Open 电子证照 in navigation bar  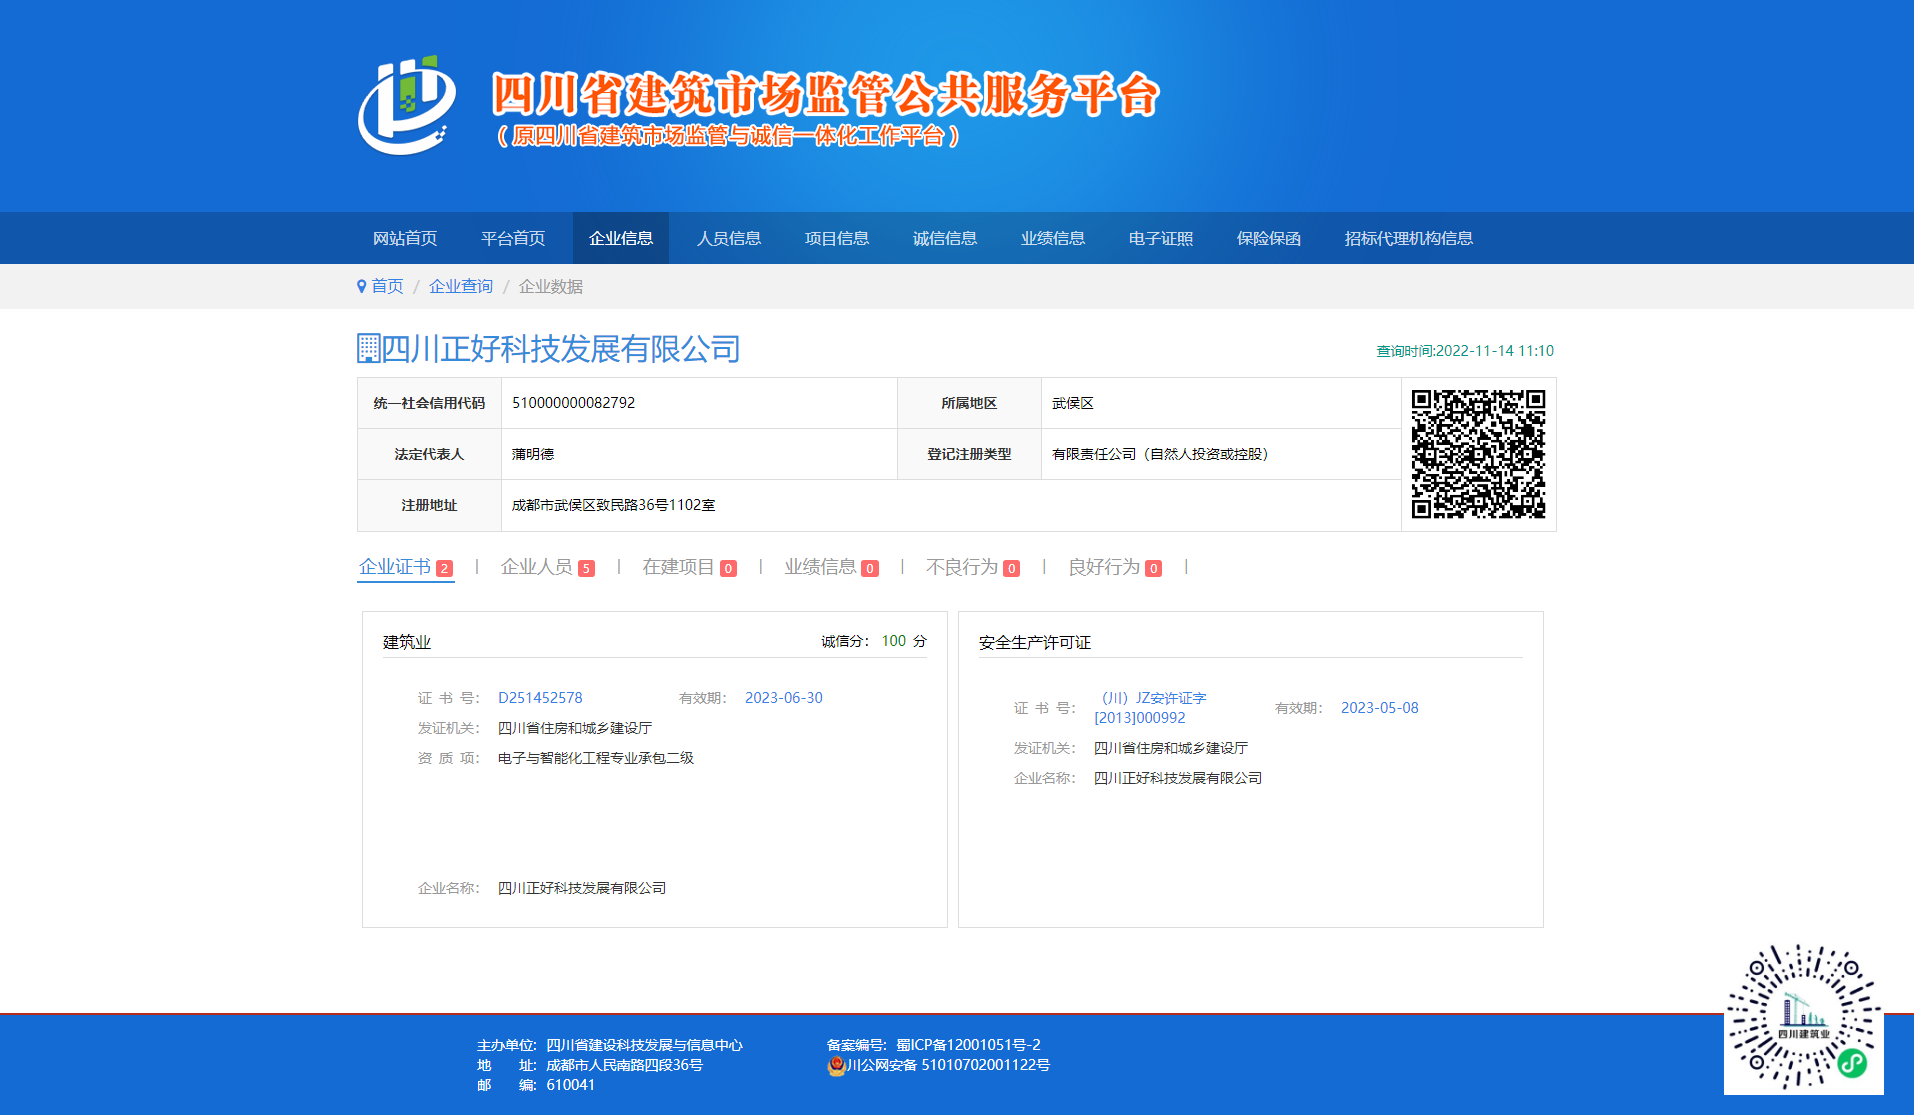pos(1161,238)
